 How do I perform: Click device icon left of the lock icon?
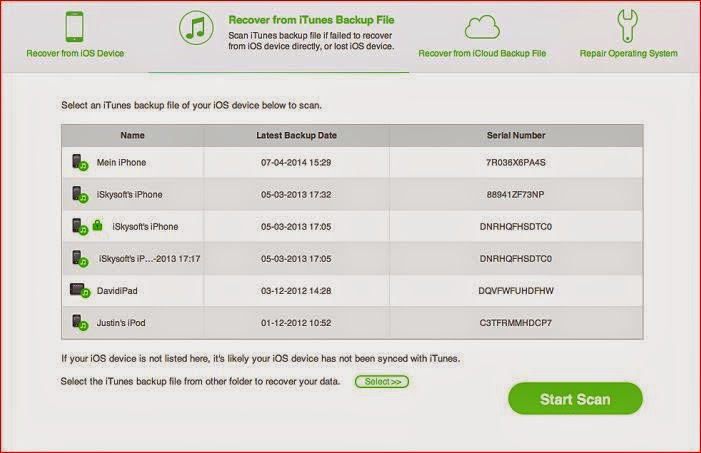pyautogui.click(x=80, y=227)
